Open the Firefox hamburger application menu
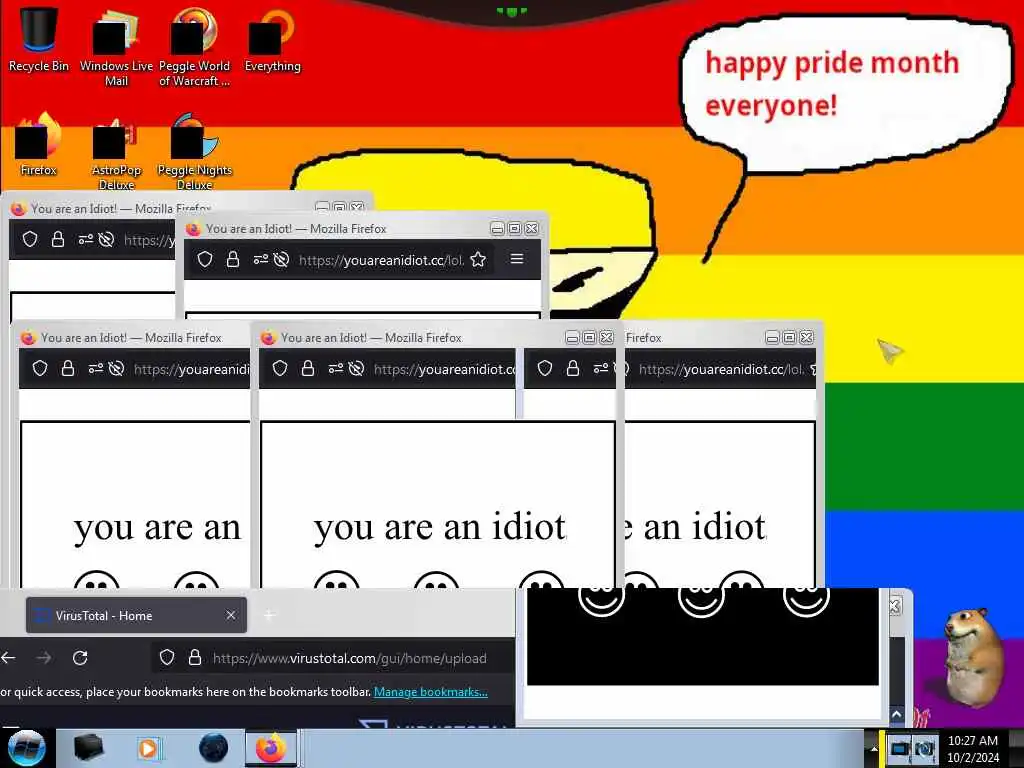The height and width of the screenshot is (768, 1024). coord(517,259)
